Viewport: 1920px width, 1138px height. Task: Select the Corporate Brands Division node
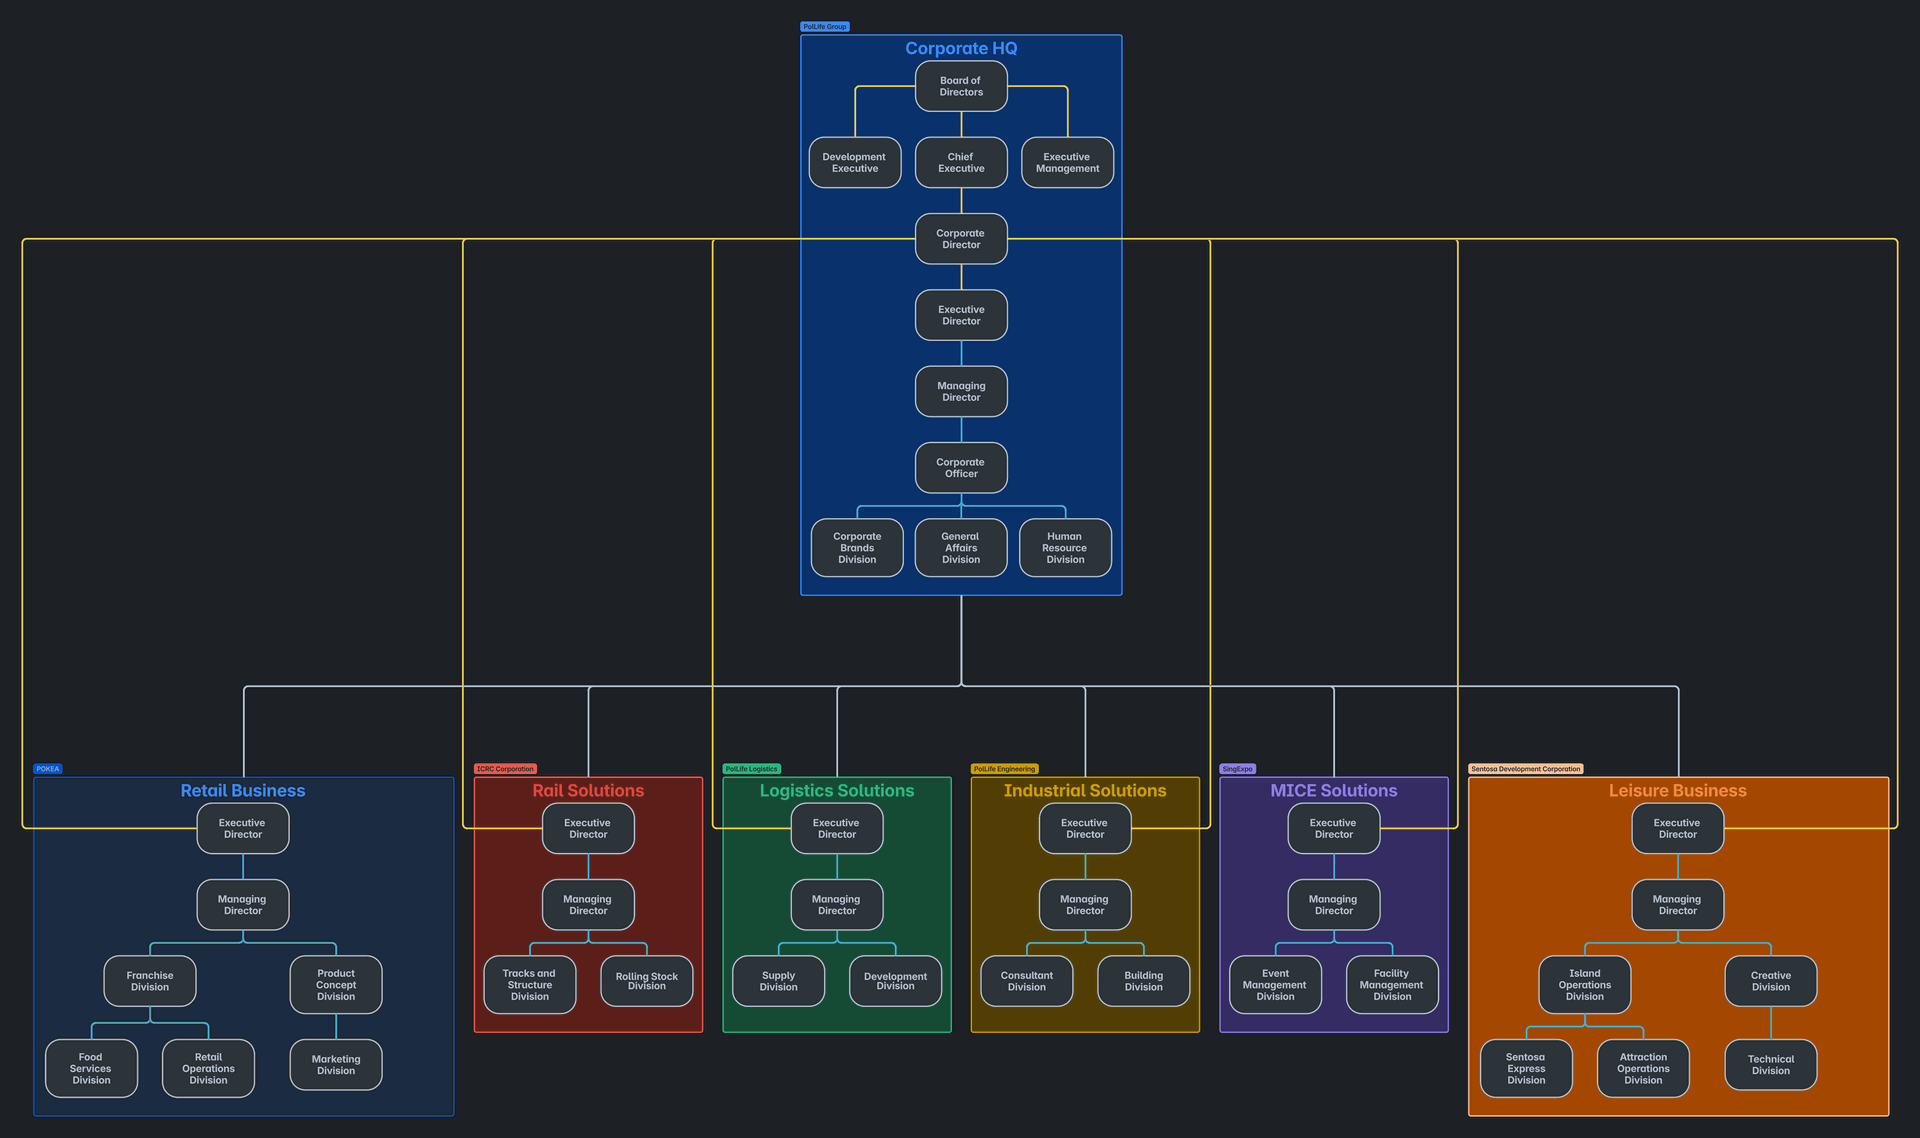click(x=857, y=548)
